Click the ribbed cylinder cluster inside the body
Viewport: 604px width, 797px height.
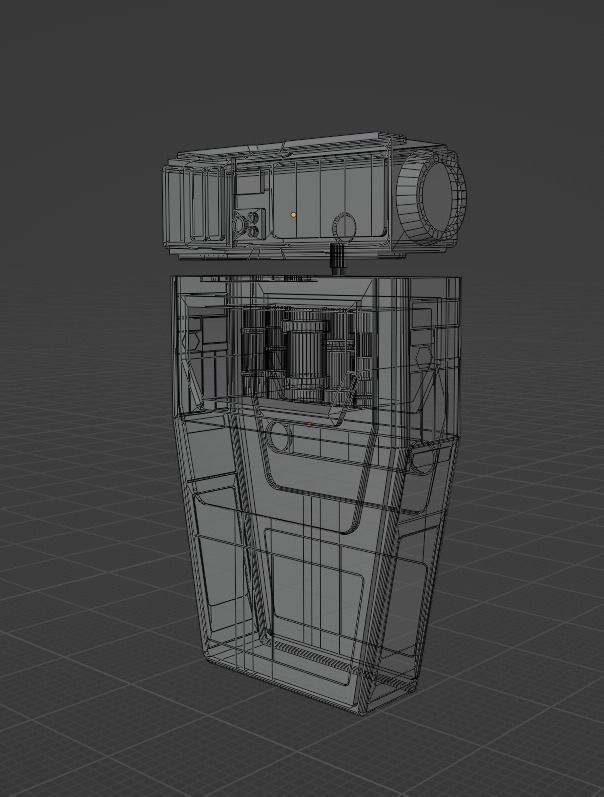[308, 355]
